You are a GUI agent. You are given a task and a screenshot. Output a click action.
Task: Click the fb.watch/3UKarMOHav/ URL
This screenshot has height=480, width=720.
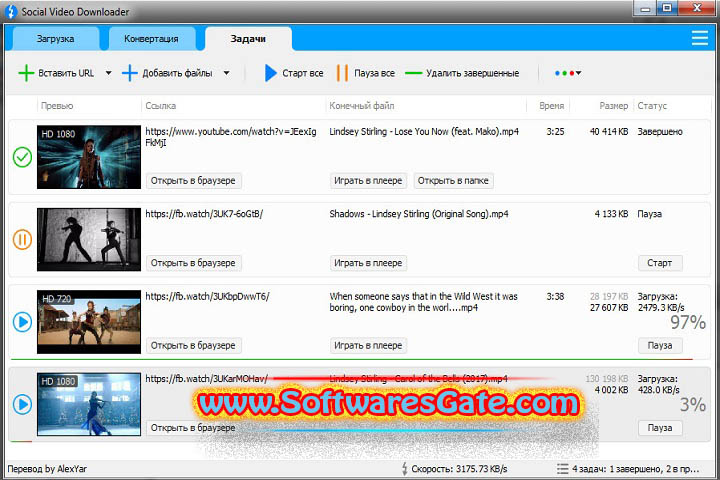click(x=207, y=379)
